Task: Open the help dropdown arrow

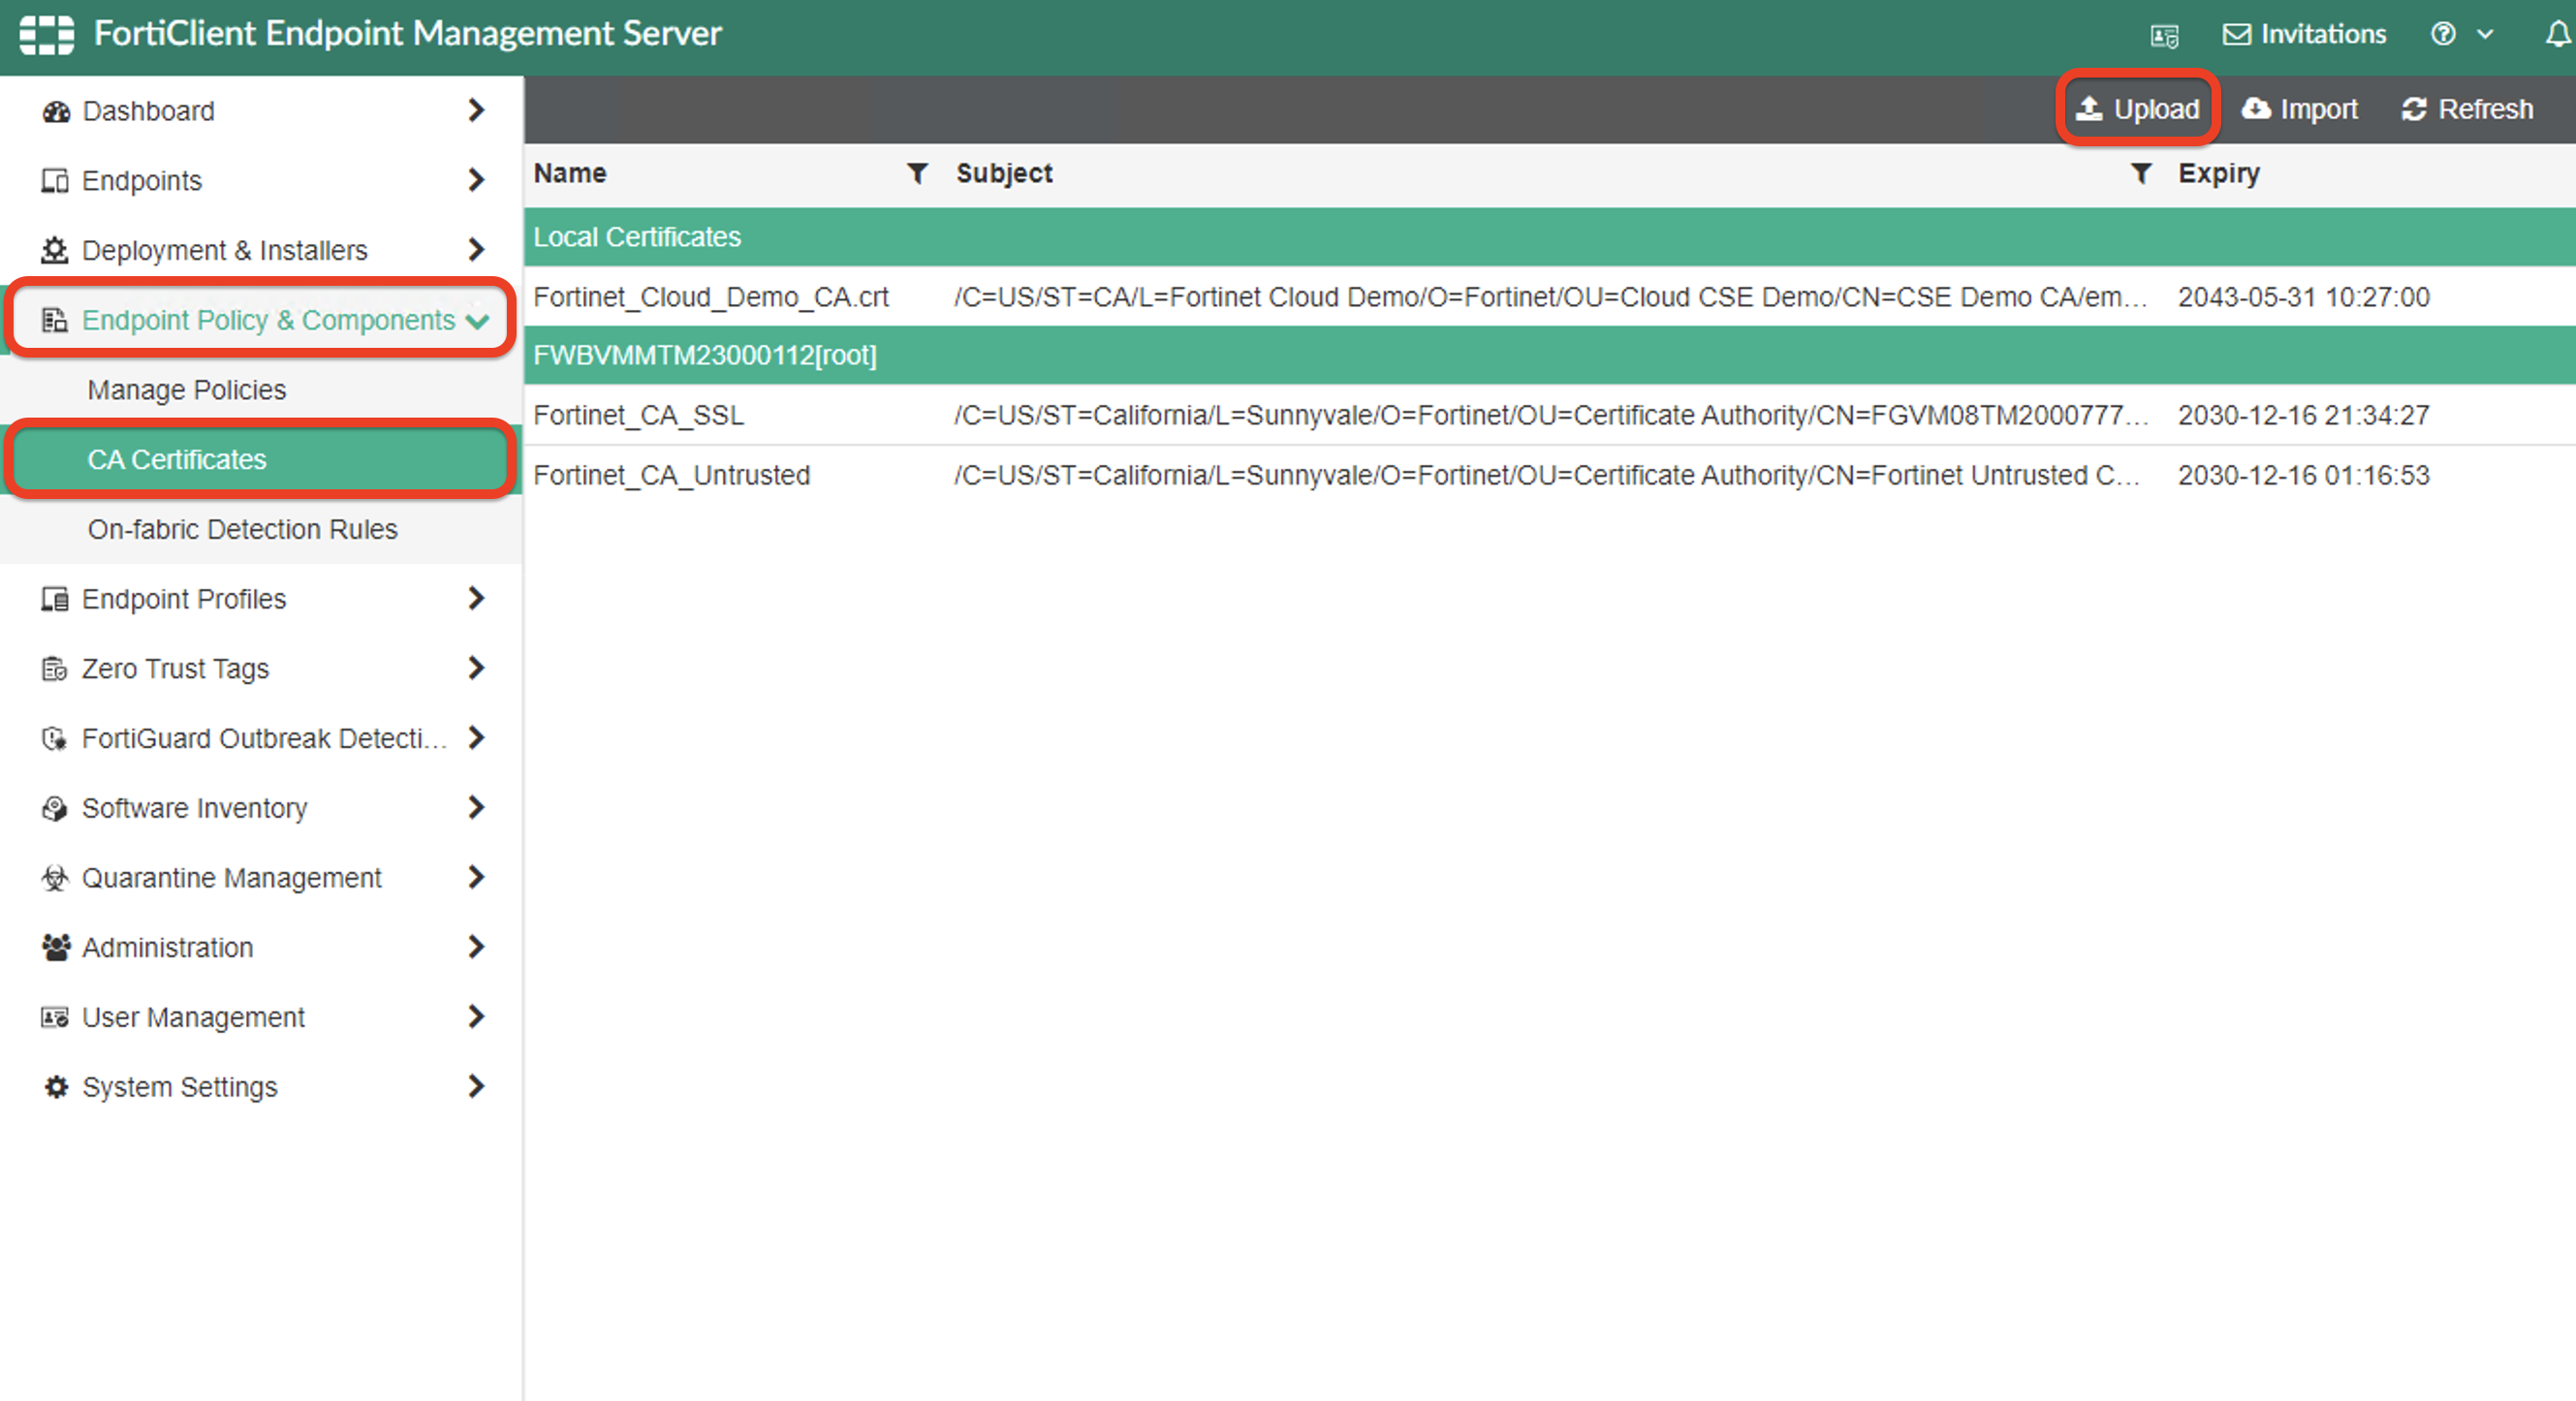Action: (x=2484, y=35)
